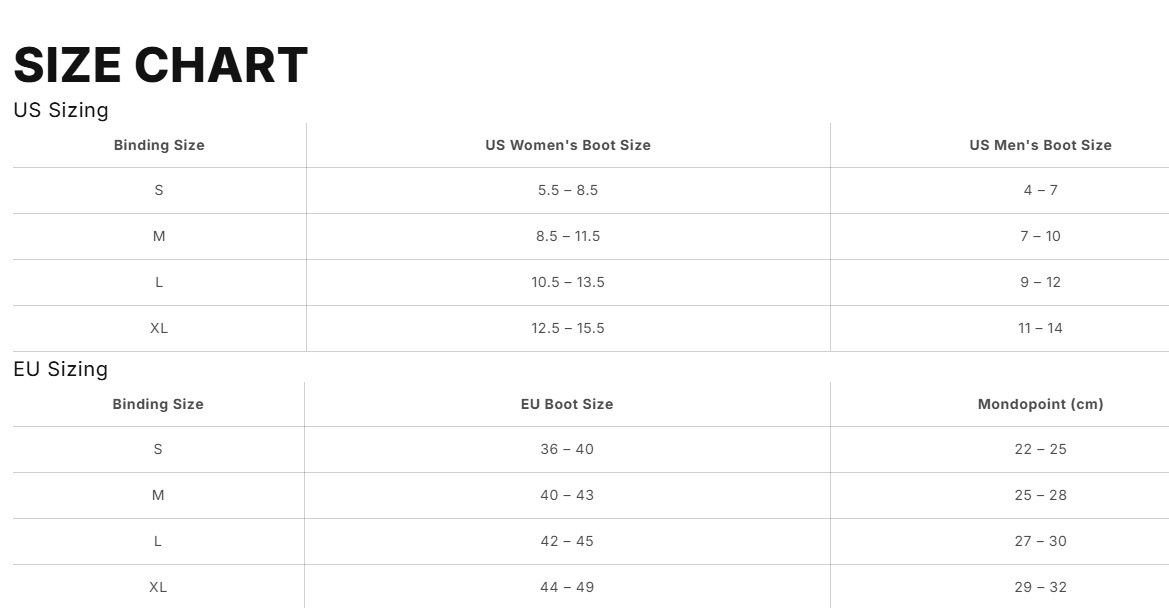Select the US Men's Boot Size header

(x=1040, y=145)
